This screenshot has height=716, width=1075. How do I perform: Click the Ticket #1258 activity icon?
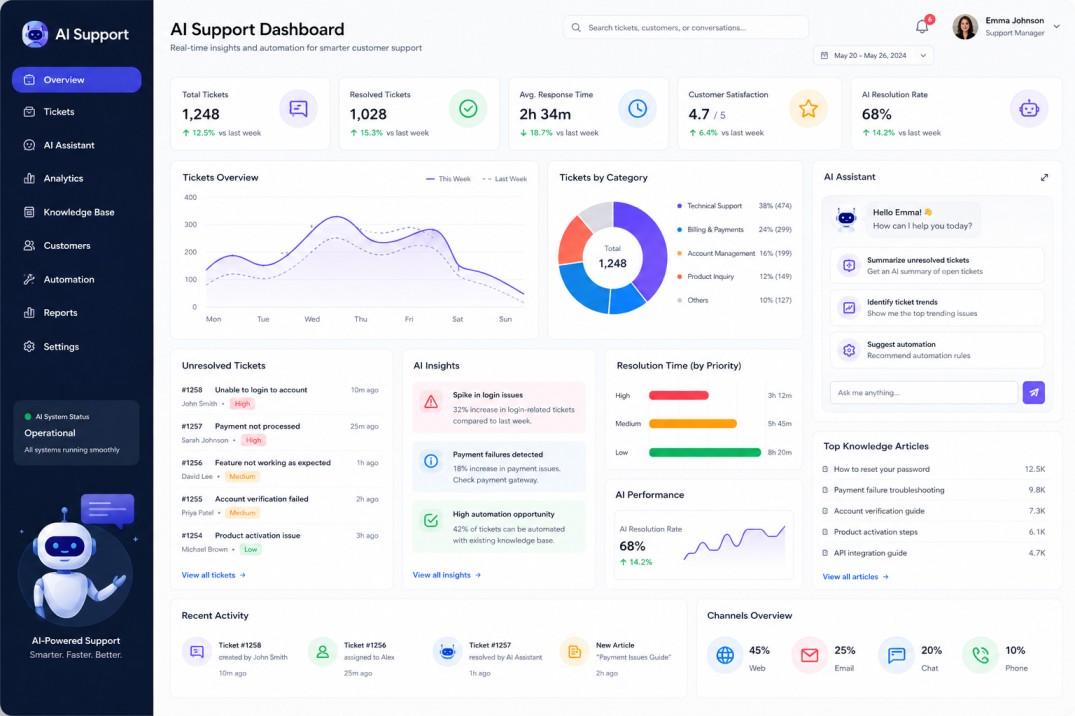197,652
